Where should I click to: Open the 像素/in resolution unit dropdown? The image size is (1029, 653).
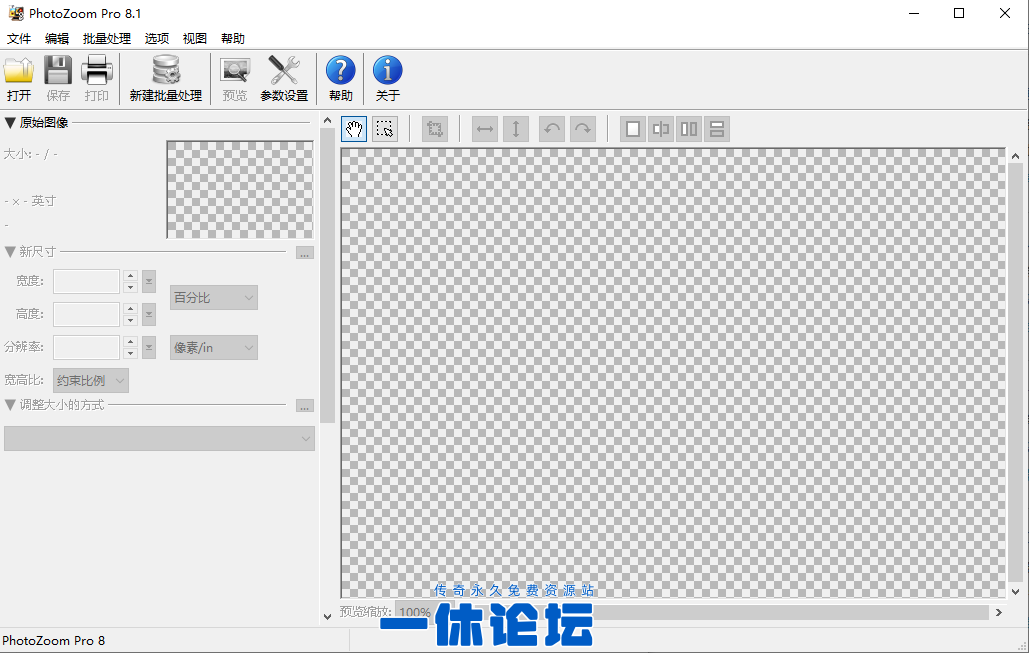pyautogui.click(x=214, y=347)
